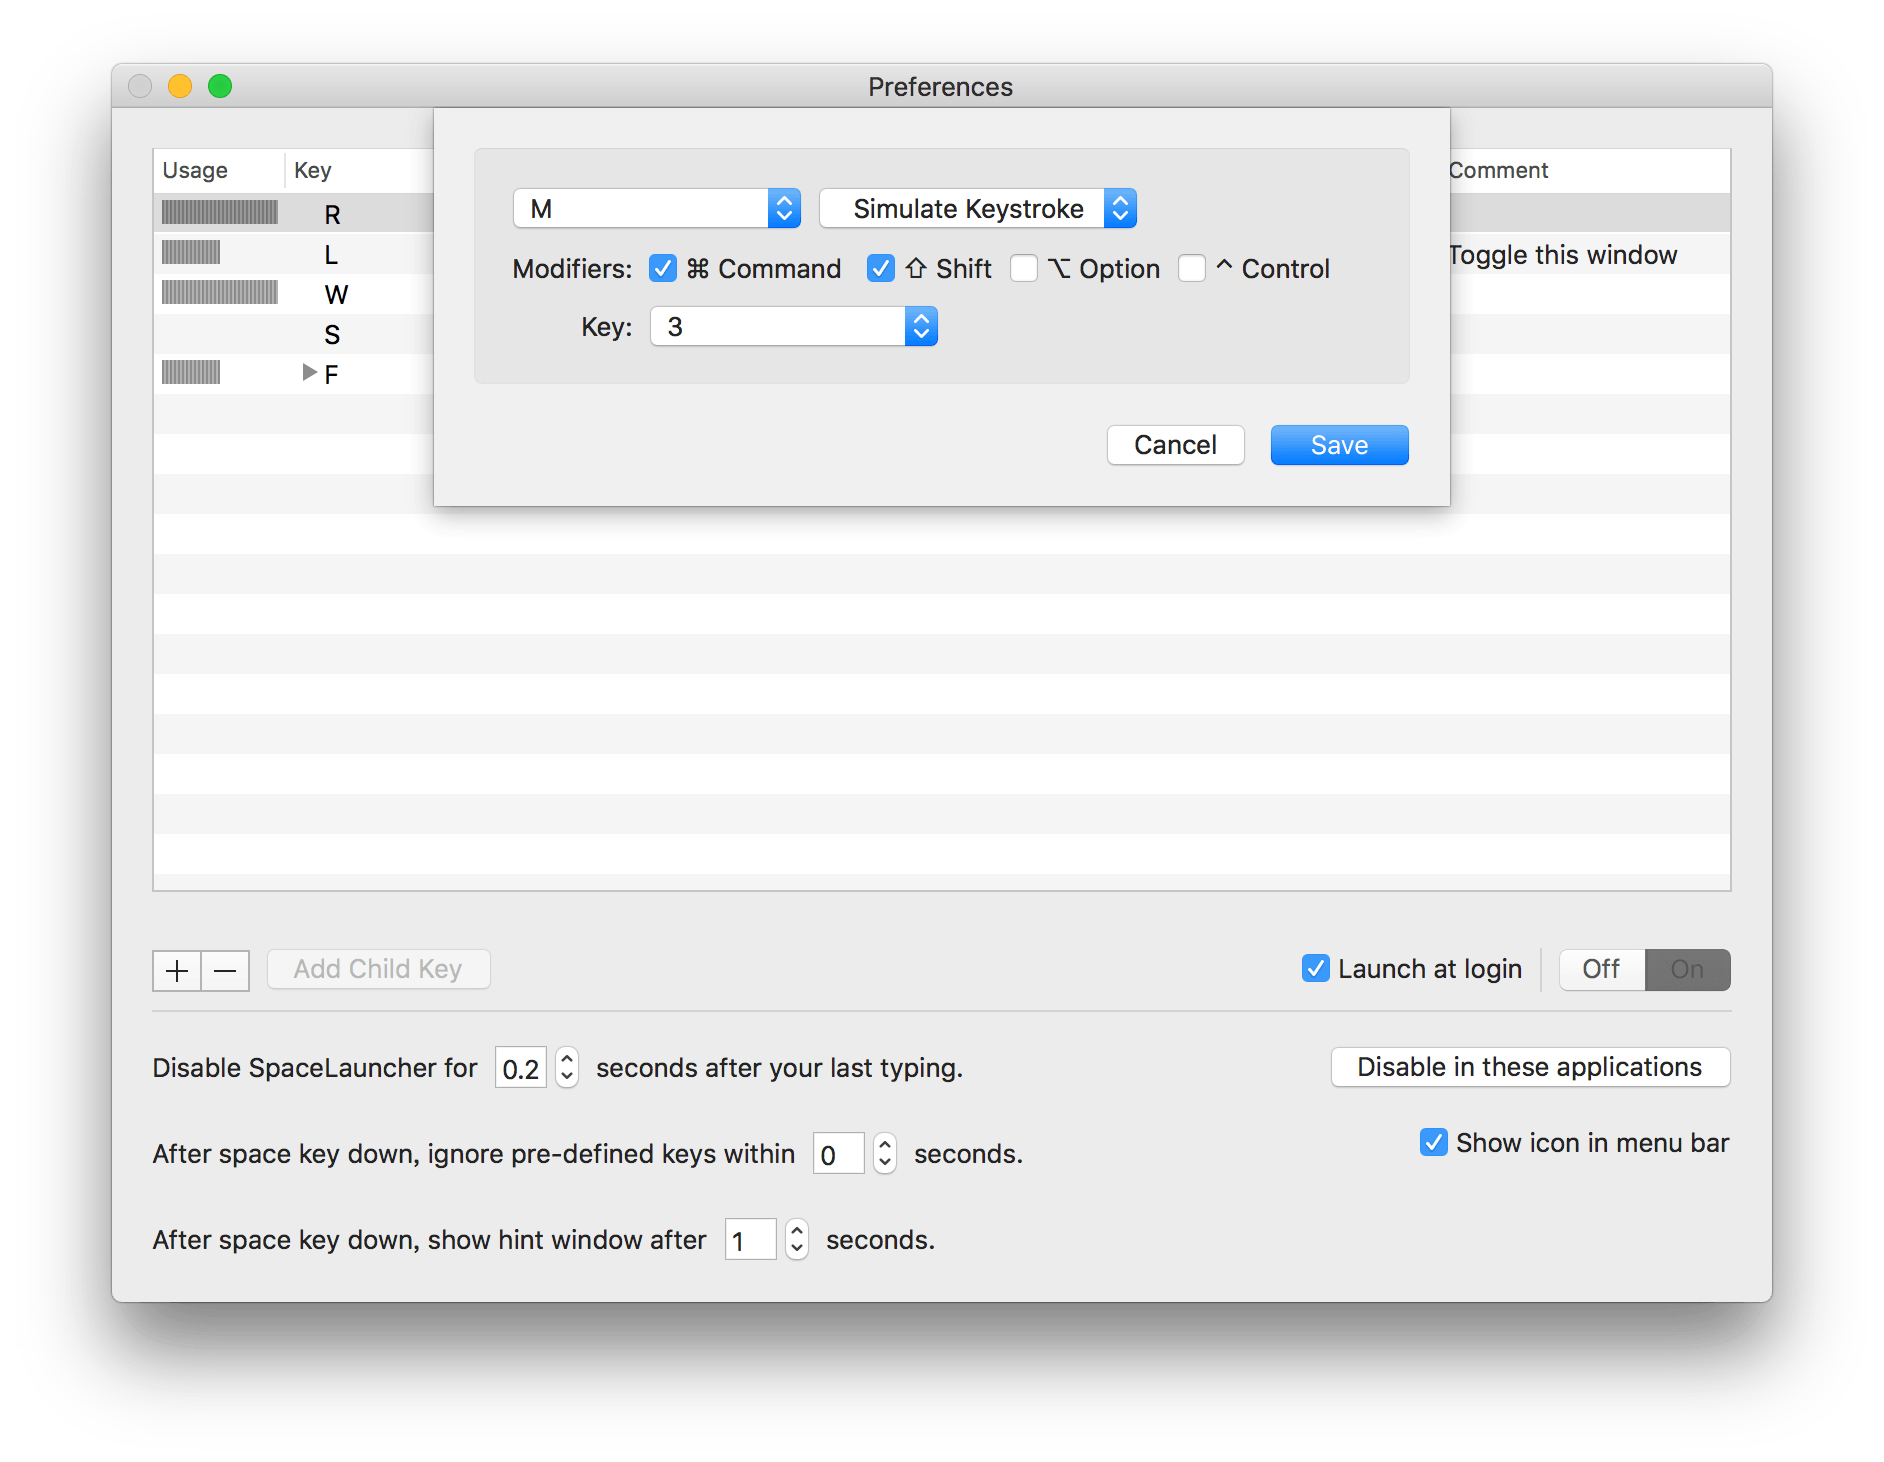Switch SpaceLauncher to On
The image size is (1884, 1462).
pyautogui.click(x=1687, y=969)
